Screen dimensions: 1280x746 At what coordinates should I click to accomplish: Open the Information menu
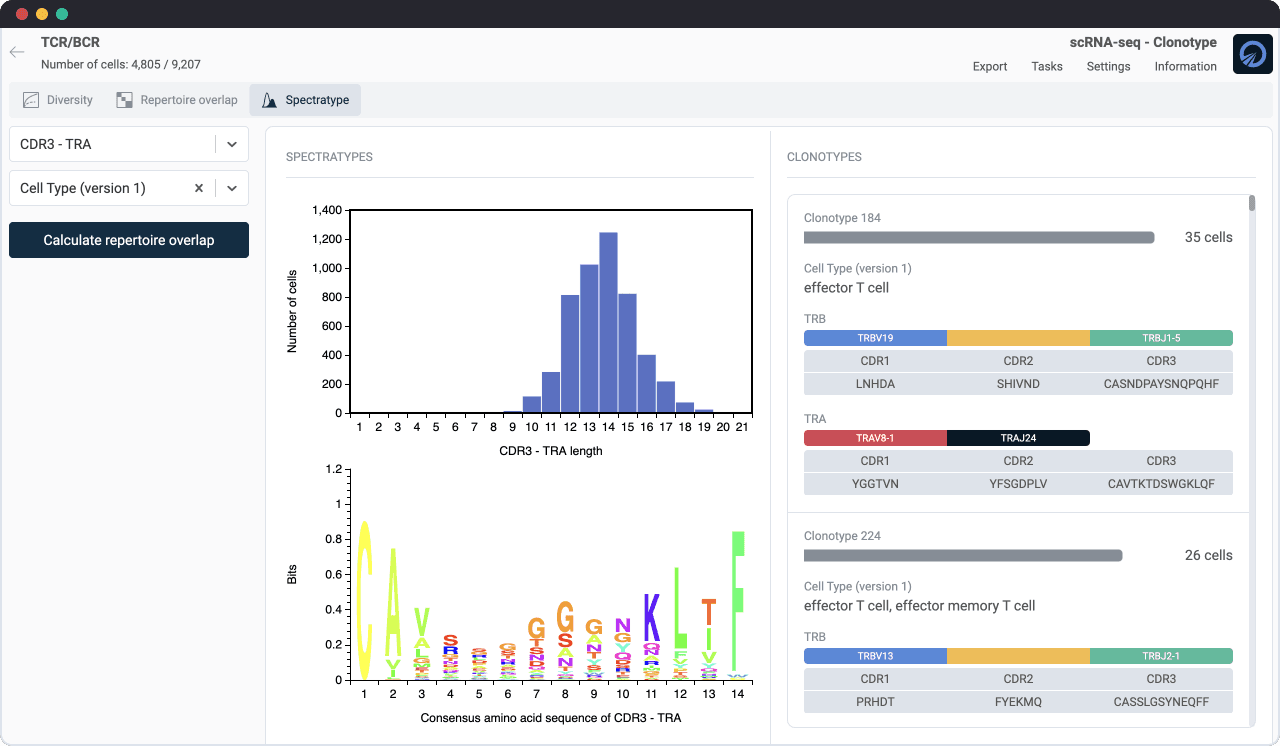(x=1185, y=66)
